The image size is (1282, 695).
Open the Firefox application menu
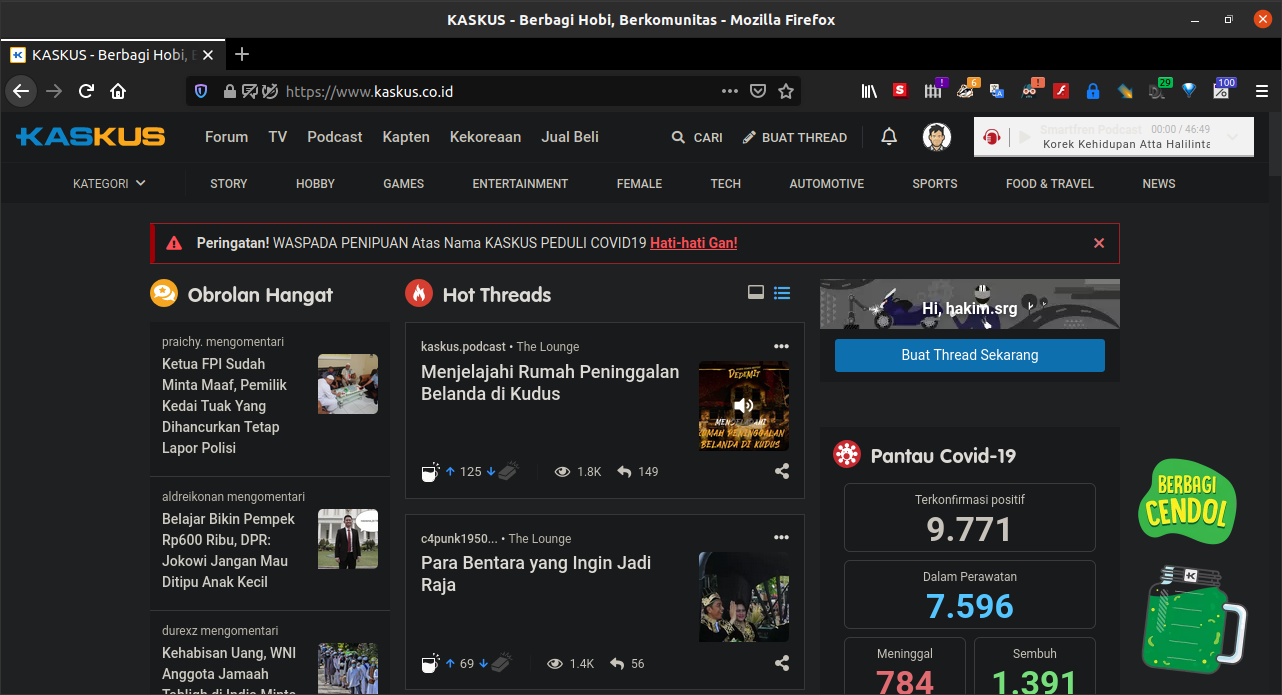[1261, 90]
